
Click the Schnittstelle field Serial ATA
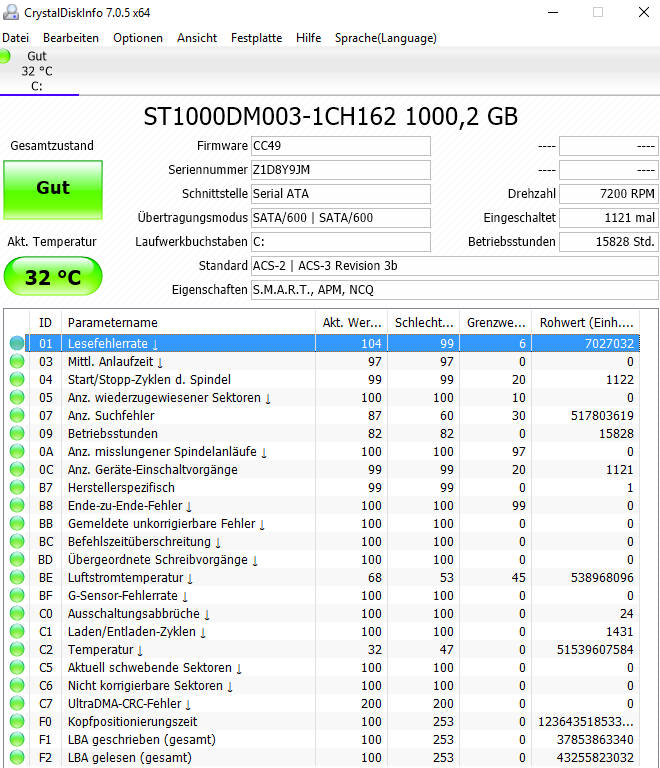click(x=341, y=193)
